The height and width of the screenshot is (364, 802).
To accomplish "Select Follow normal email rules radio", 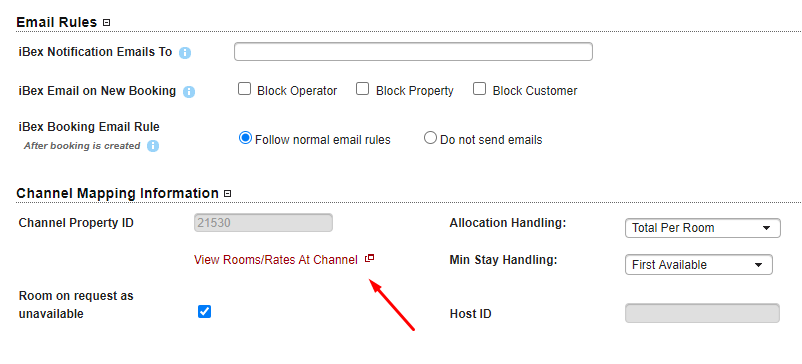I will (x=246, y=138).
